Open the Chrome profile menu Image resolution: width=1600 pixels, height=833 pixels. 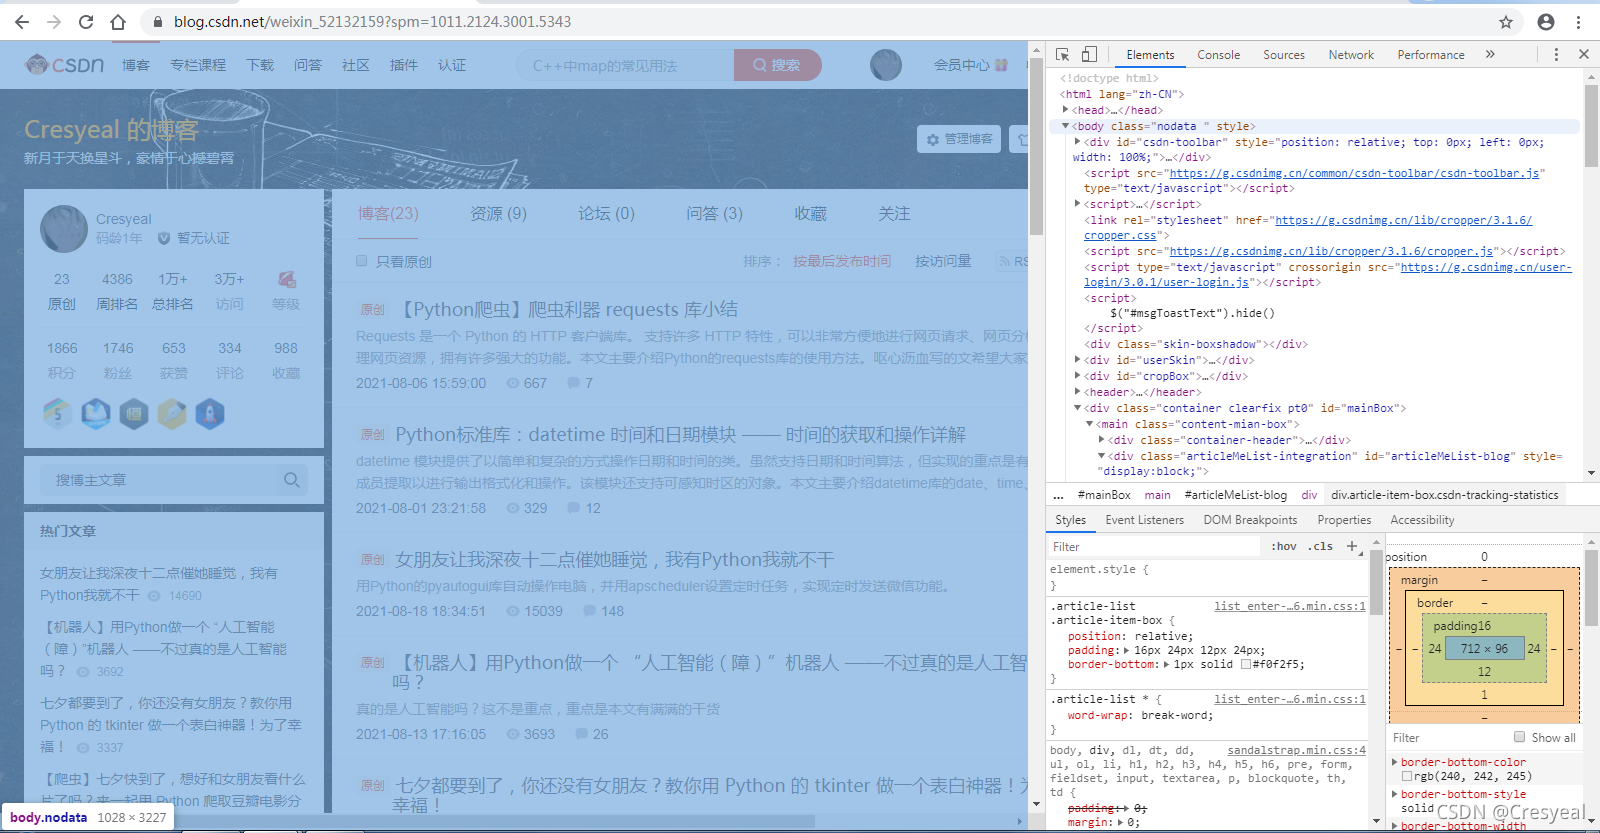pyautogui.click(x=1546, y=22)
